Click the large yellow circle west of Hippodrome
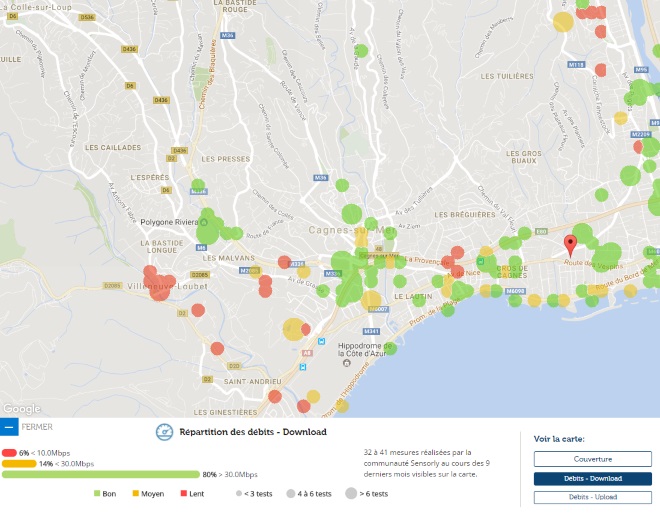660x518 pixels. pyautogui.click(x=293, y=328)
